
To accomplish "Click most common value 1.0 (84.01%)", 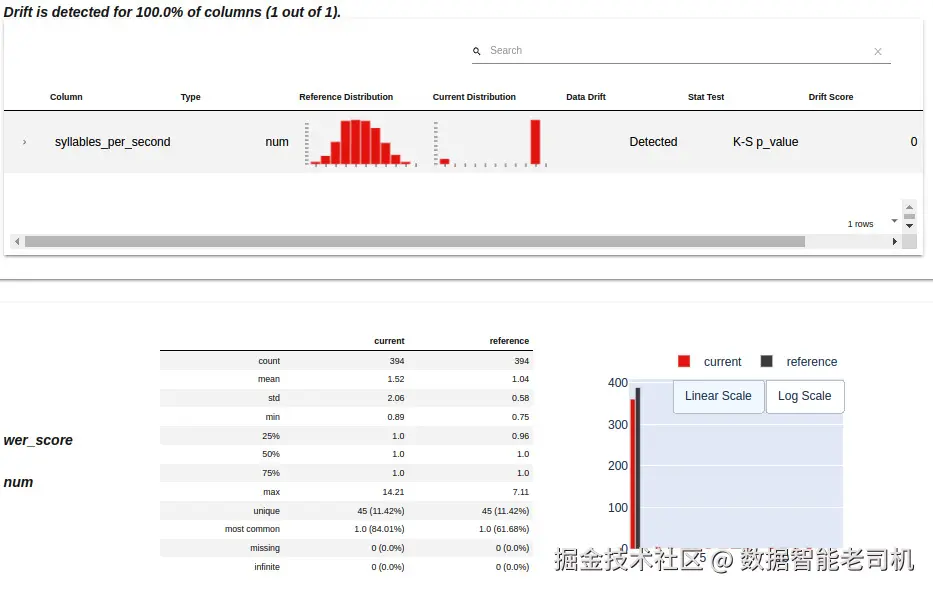I will click(379, 529).
